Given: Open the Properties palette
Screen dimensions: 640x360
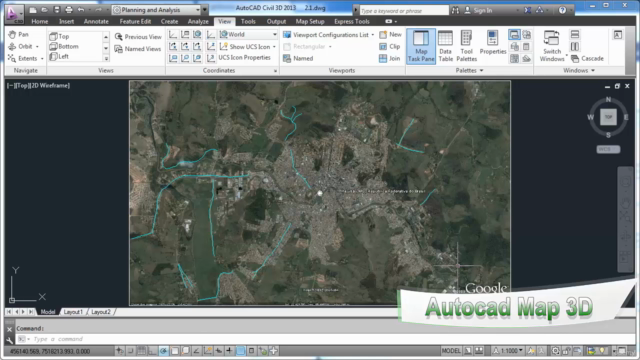Looking at the screenshot, I should (x=493, y=43).
